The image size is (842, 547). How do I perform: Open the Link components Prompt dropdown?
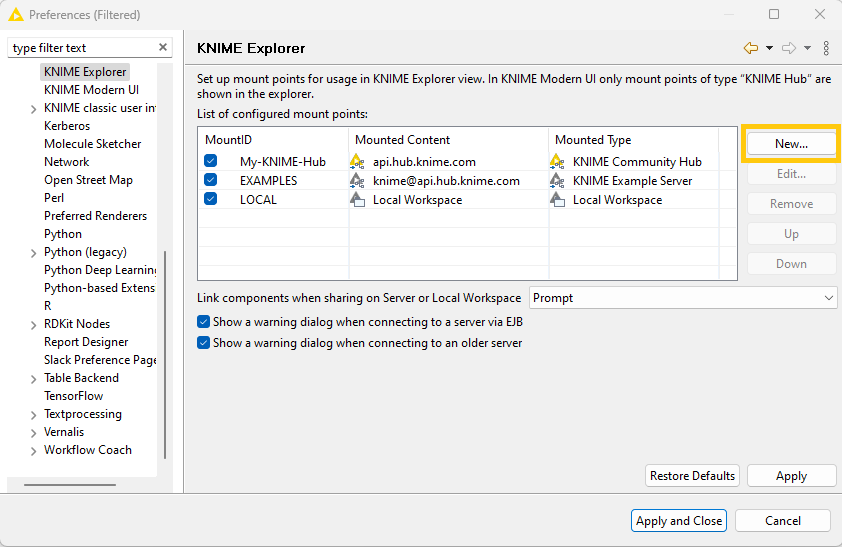(x=683, y=298)
